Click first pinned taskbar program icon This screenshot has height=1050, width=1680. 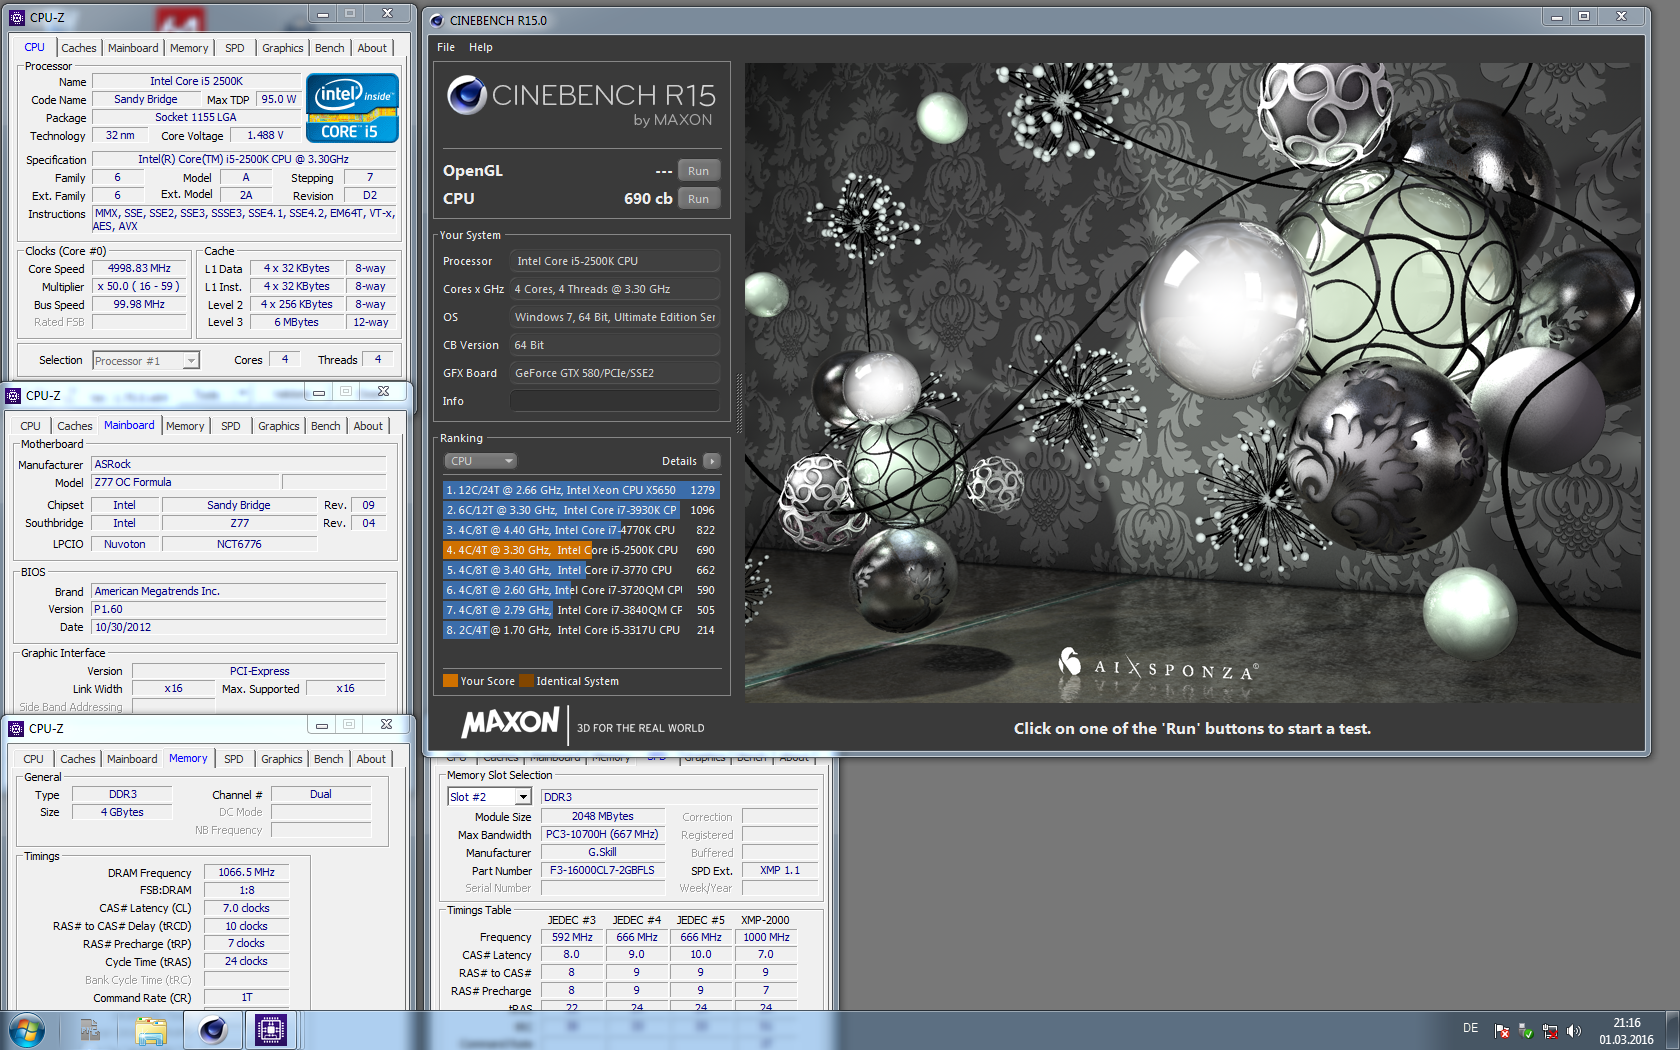pyautogui.click(x=90, y=1030)
